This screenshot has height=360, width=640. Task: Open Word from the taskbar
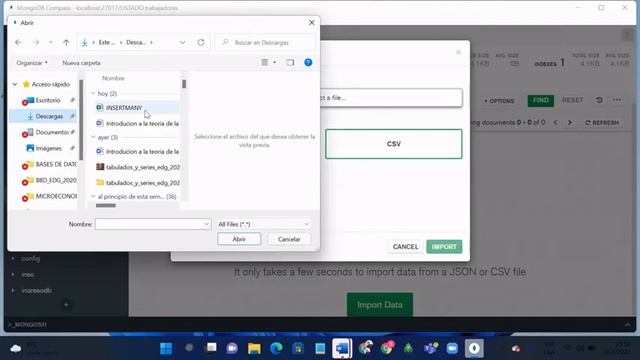click(x=342, y=349)
